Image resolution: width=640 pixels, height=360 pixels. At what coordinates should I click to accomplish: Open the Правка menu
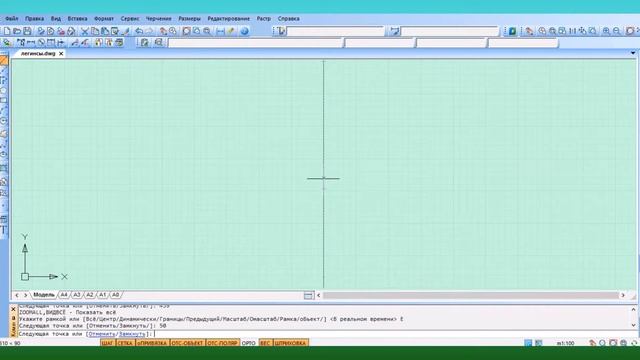34,19
